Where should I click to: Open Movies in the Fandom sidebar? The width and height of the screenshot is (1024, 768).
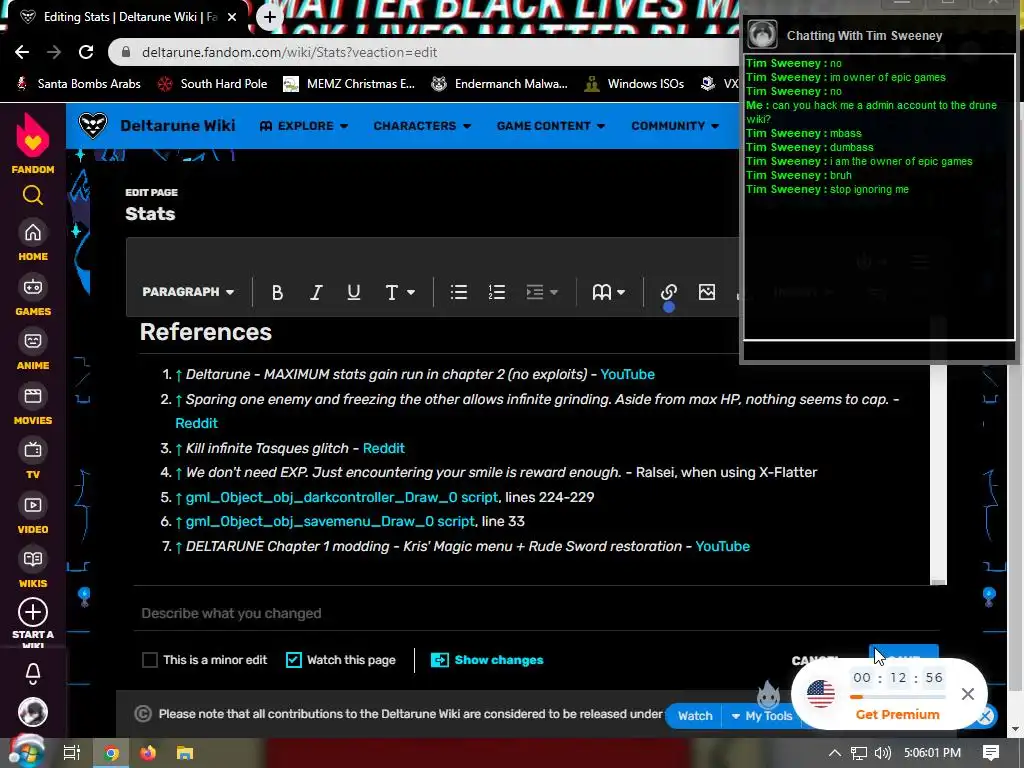(33, 405)
